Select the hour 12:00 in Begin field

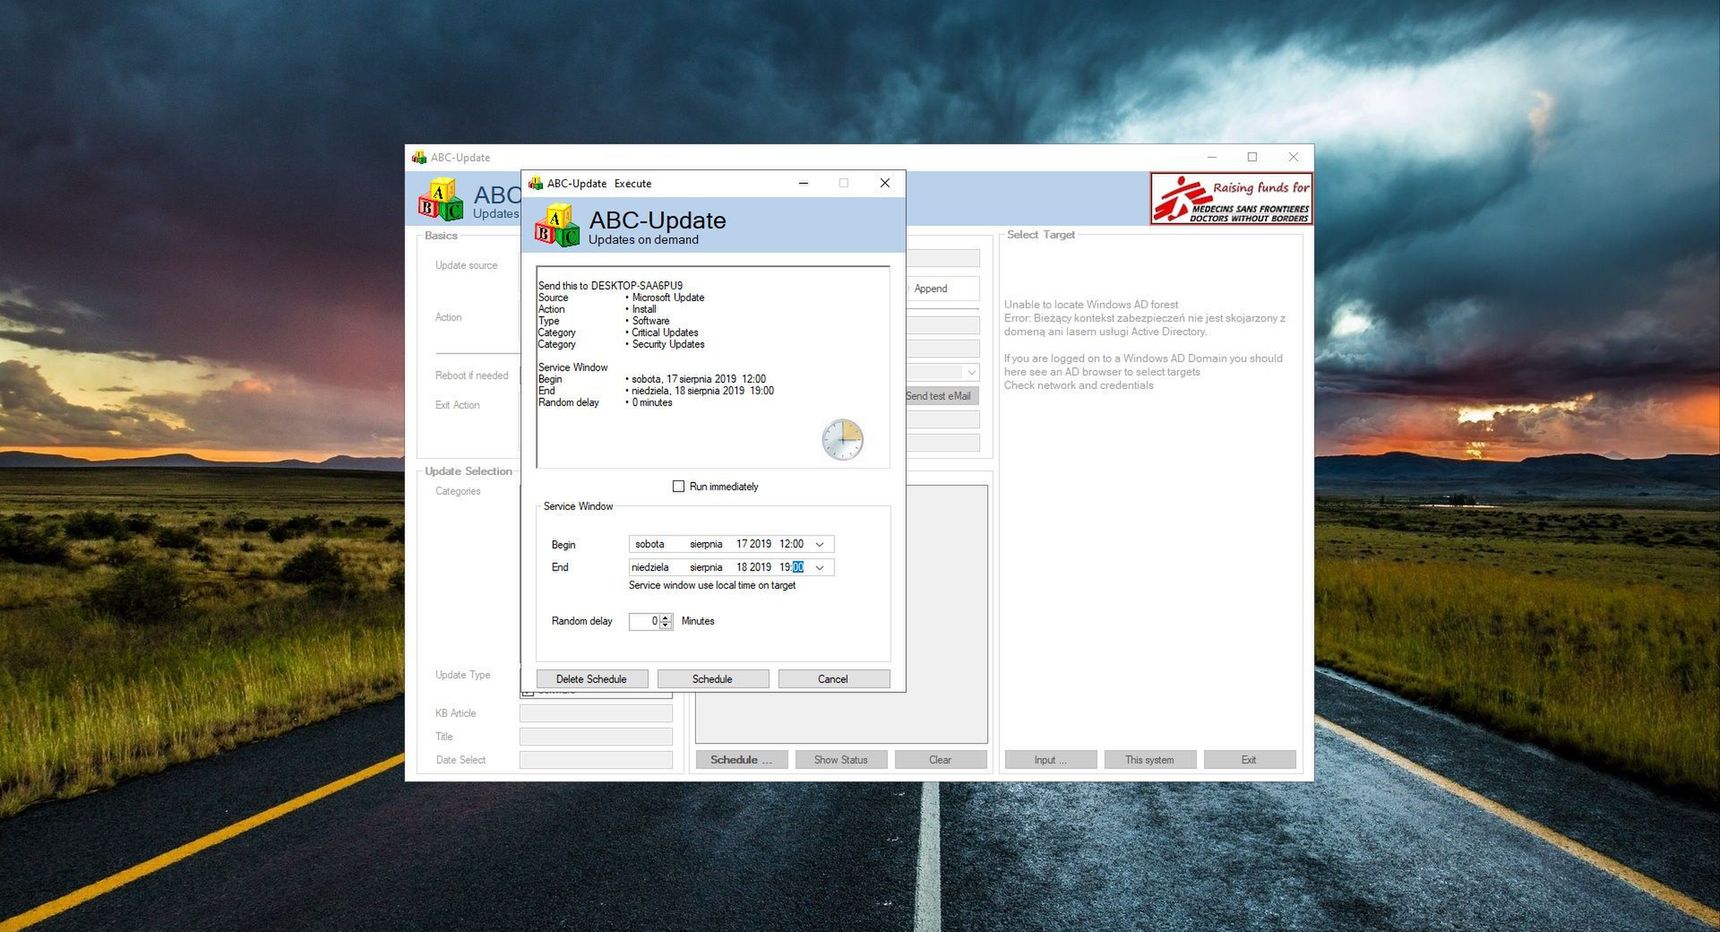(792, 544)
